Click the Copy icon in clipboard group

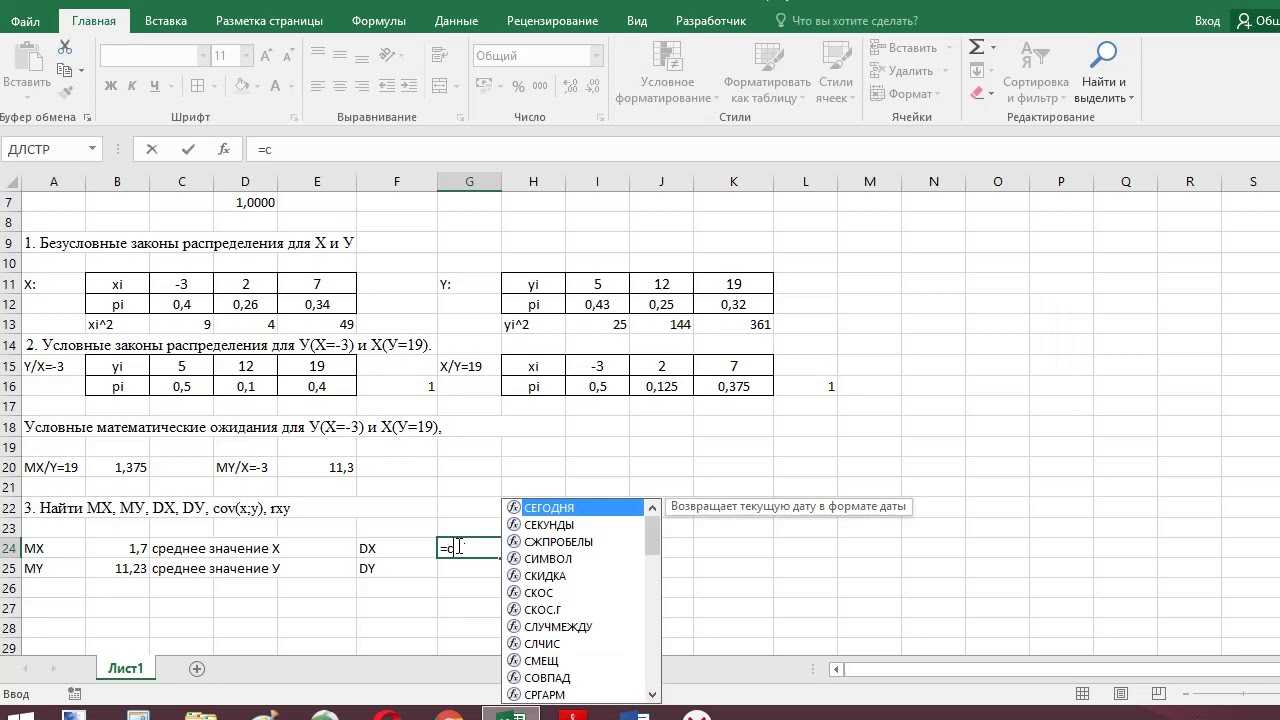[65, 70]
